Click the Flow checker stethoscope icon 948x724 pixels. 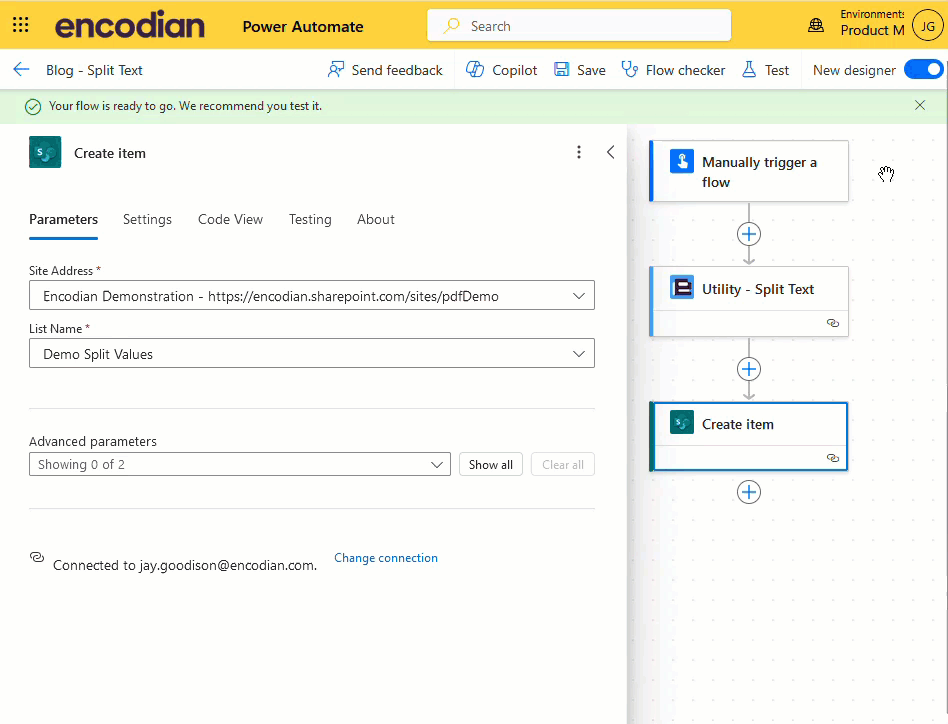click(629, 69)
